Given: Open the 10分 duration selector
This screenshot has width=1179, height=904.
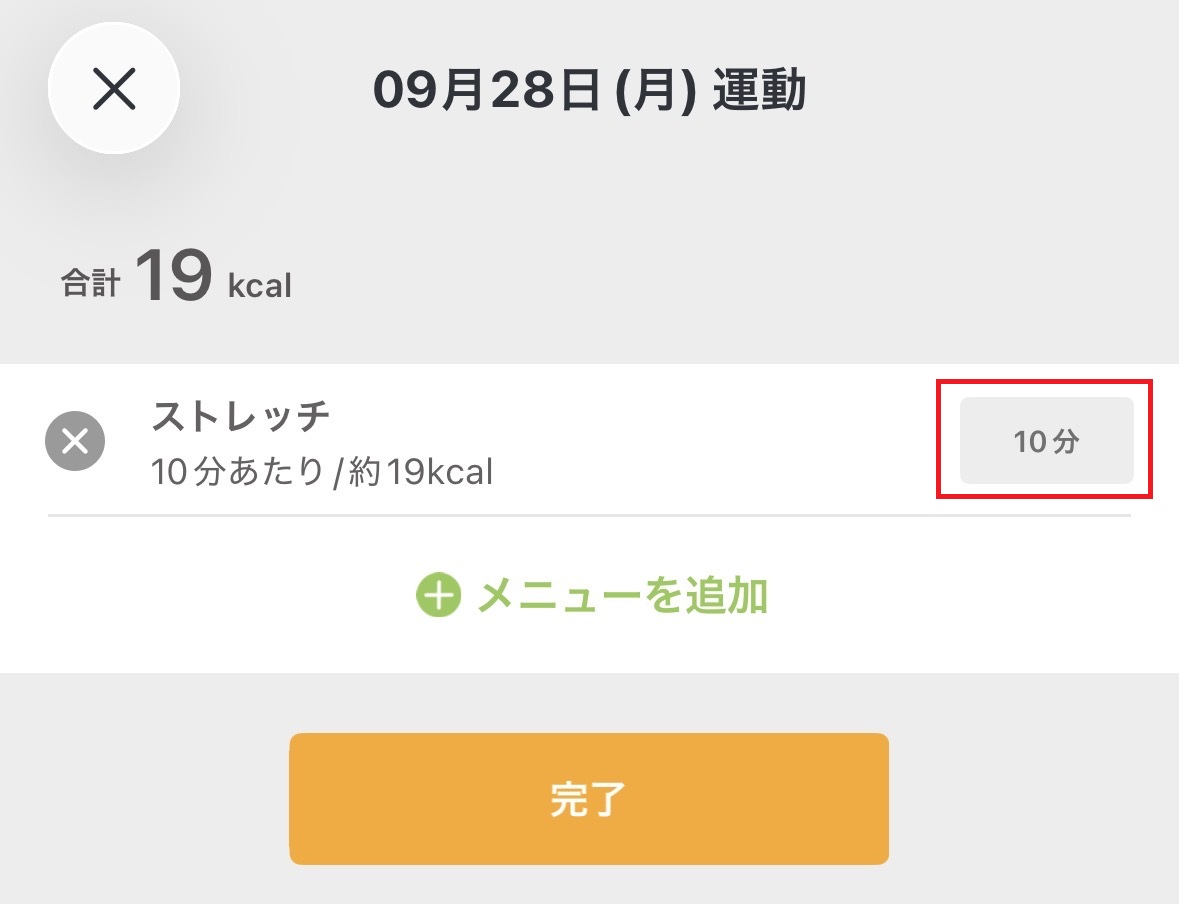Looking at the screenshot, I should tap(1046, 441).
